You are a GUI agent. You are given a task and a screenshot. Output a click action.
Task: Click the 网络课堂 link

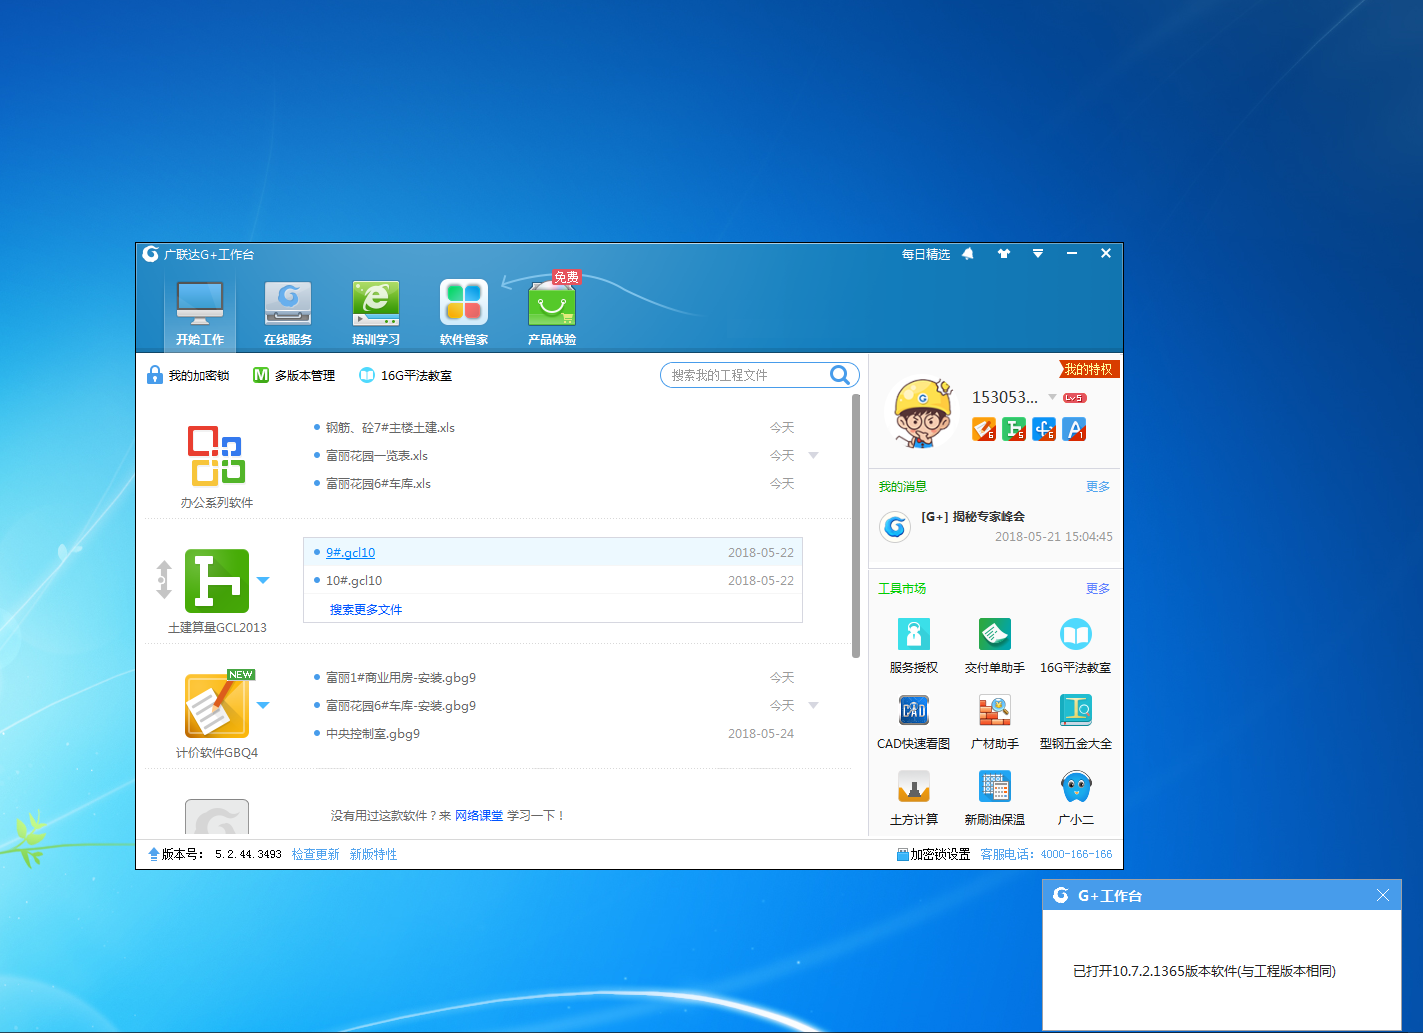point(479,815)
